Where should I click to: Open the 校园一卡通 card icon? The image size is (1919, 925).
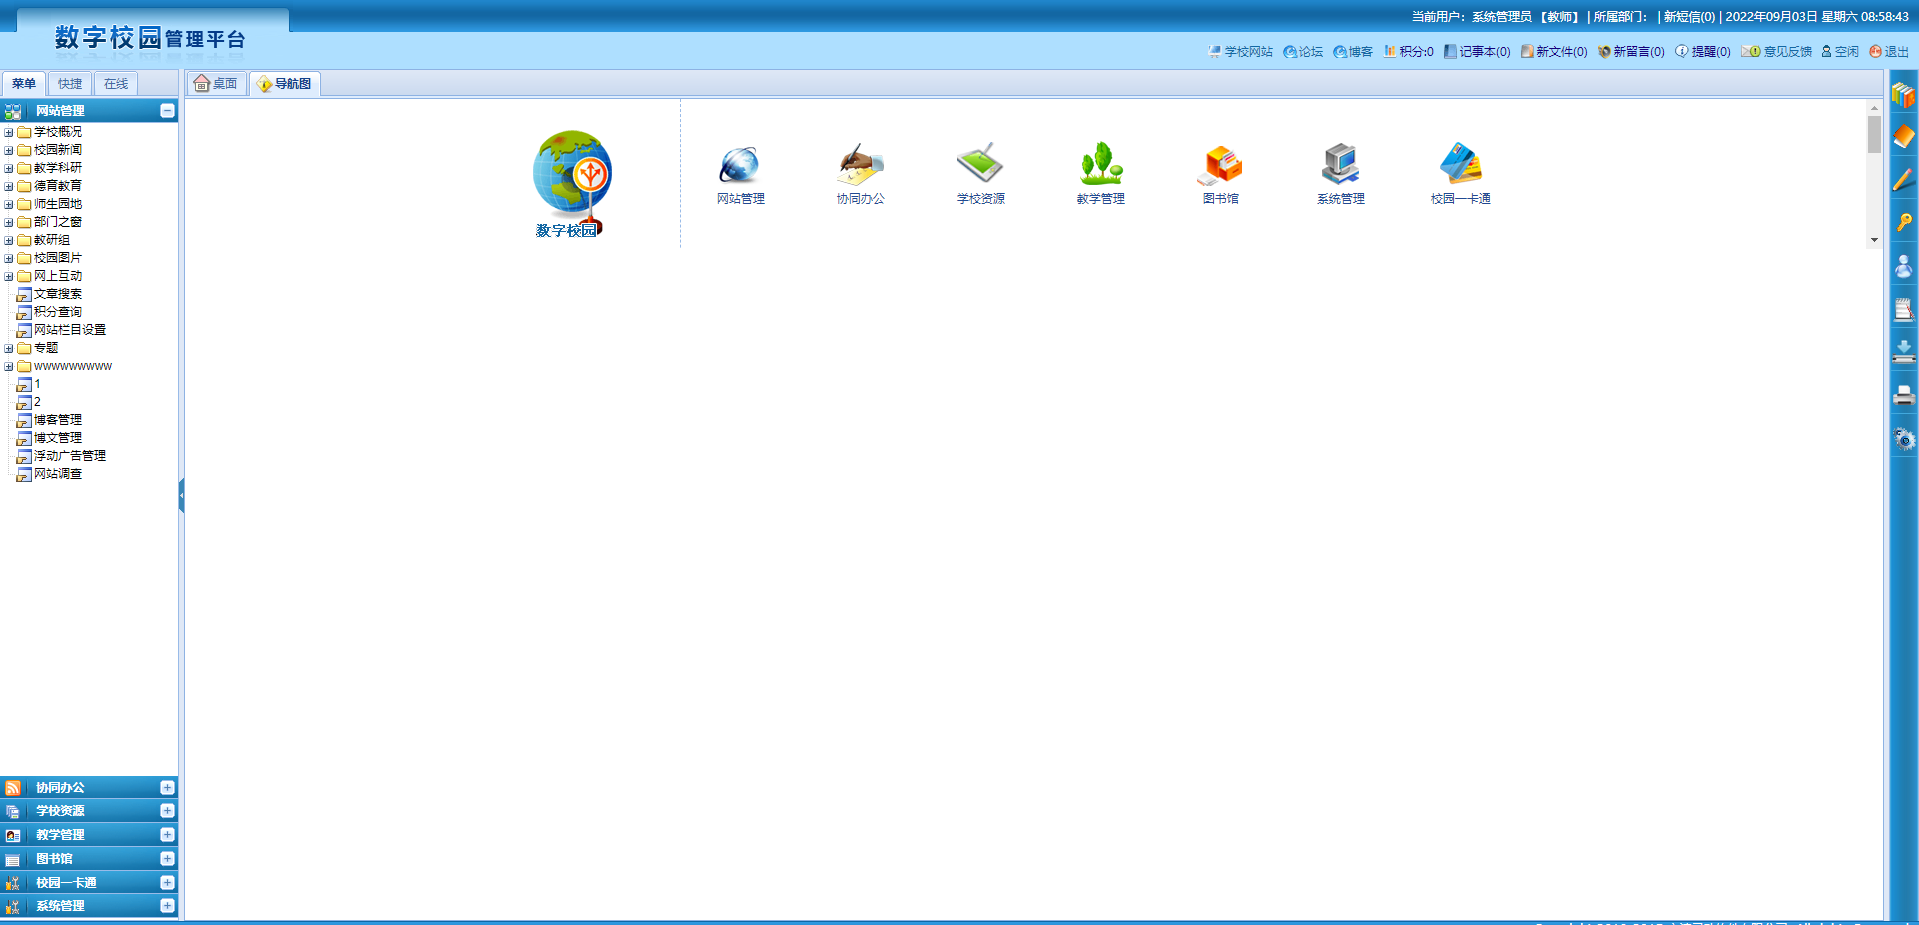coord(1460,166)
